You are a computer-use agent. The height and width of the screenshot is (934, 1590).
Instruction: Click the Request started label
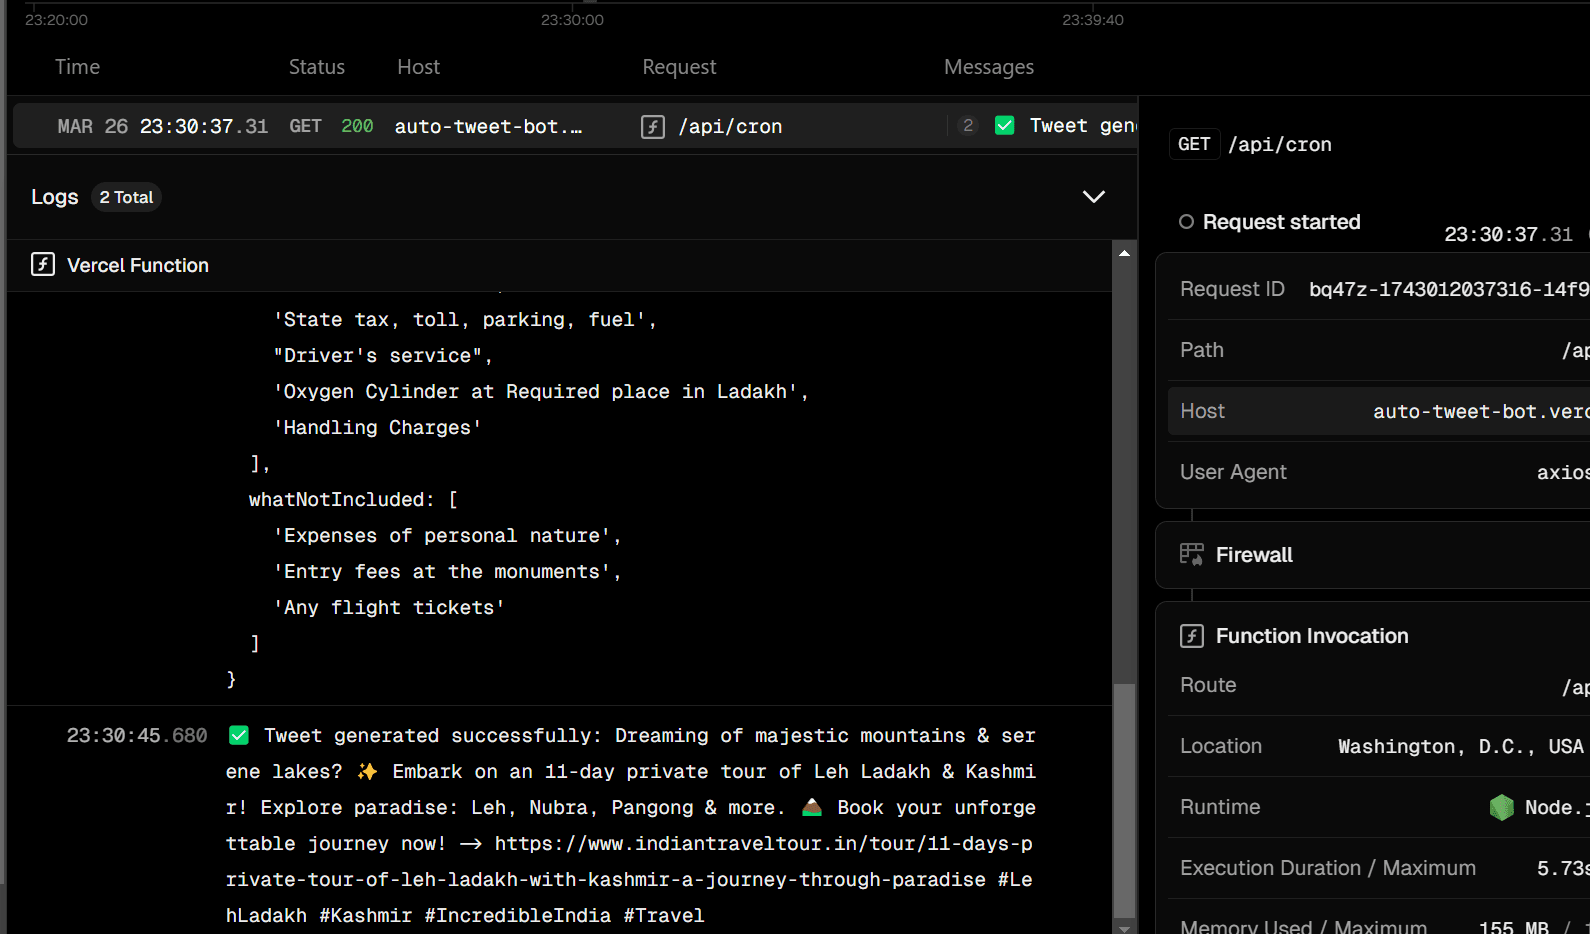(1281, 222)
